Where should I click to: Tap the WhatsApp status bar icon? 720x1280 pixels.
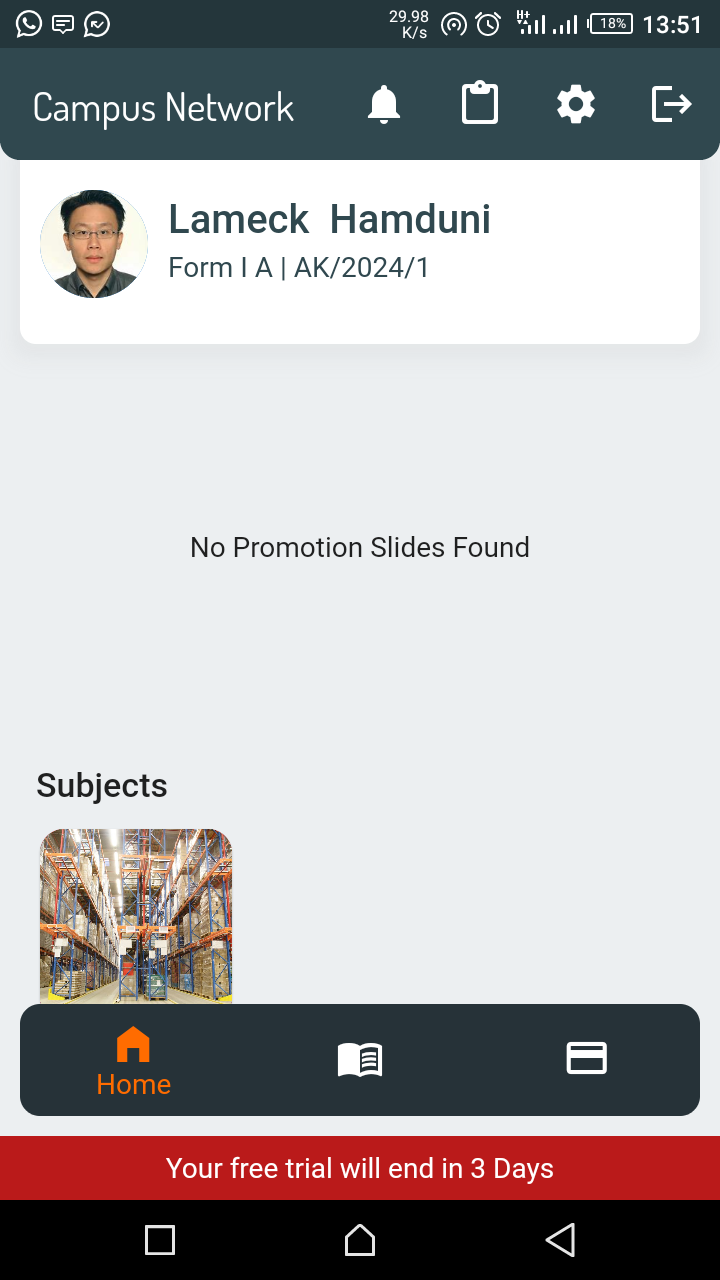(x=29, y=24)
